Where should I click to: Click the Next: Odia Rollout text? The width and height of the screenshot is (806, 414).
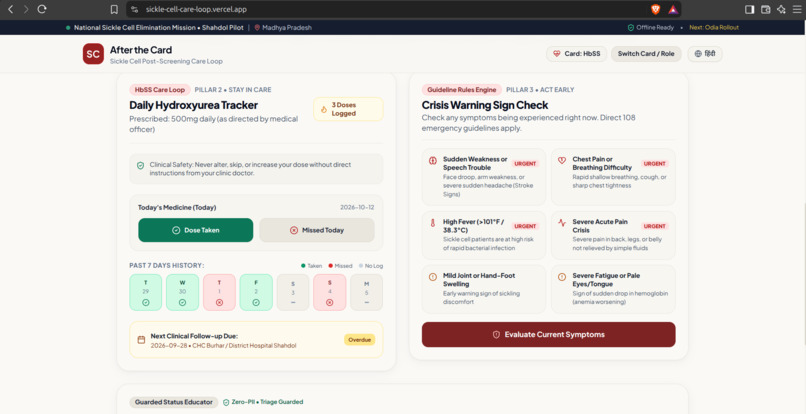[x=713, y=28]
